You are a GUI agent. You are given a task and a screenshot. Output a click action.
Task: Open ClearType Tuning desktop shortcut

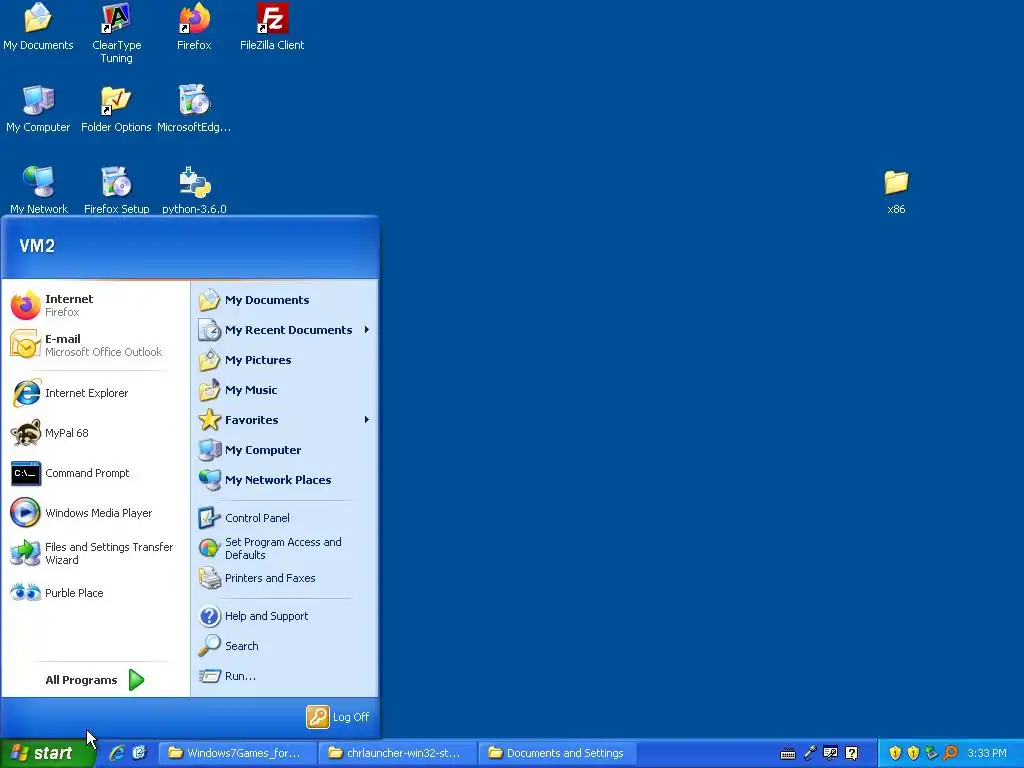pyautogui.click(x=116, y=33)
